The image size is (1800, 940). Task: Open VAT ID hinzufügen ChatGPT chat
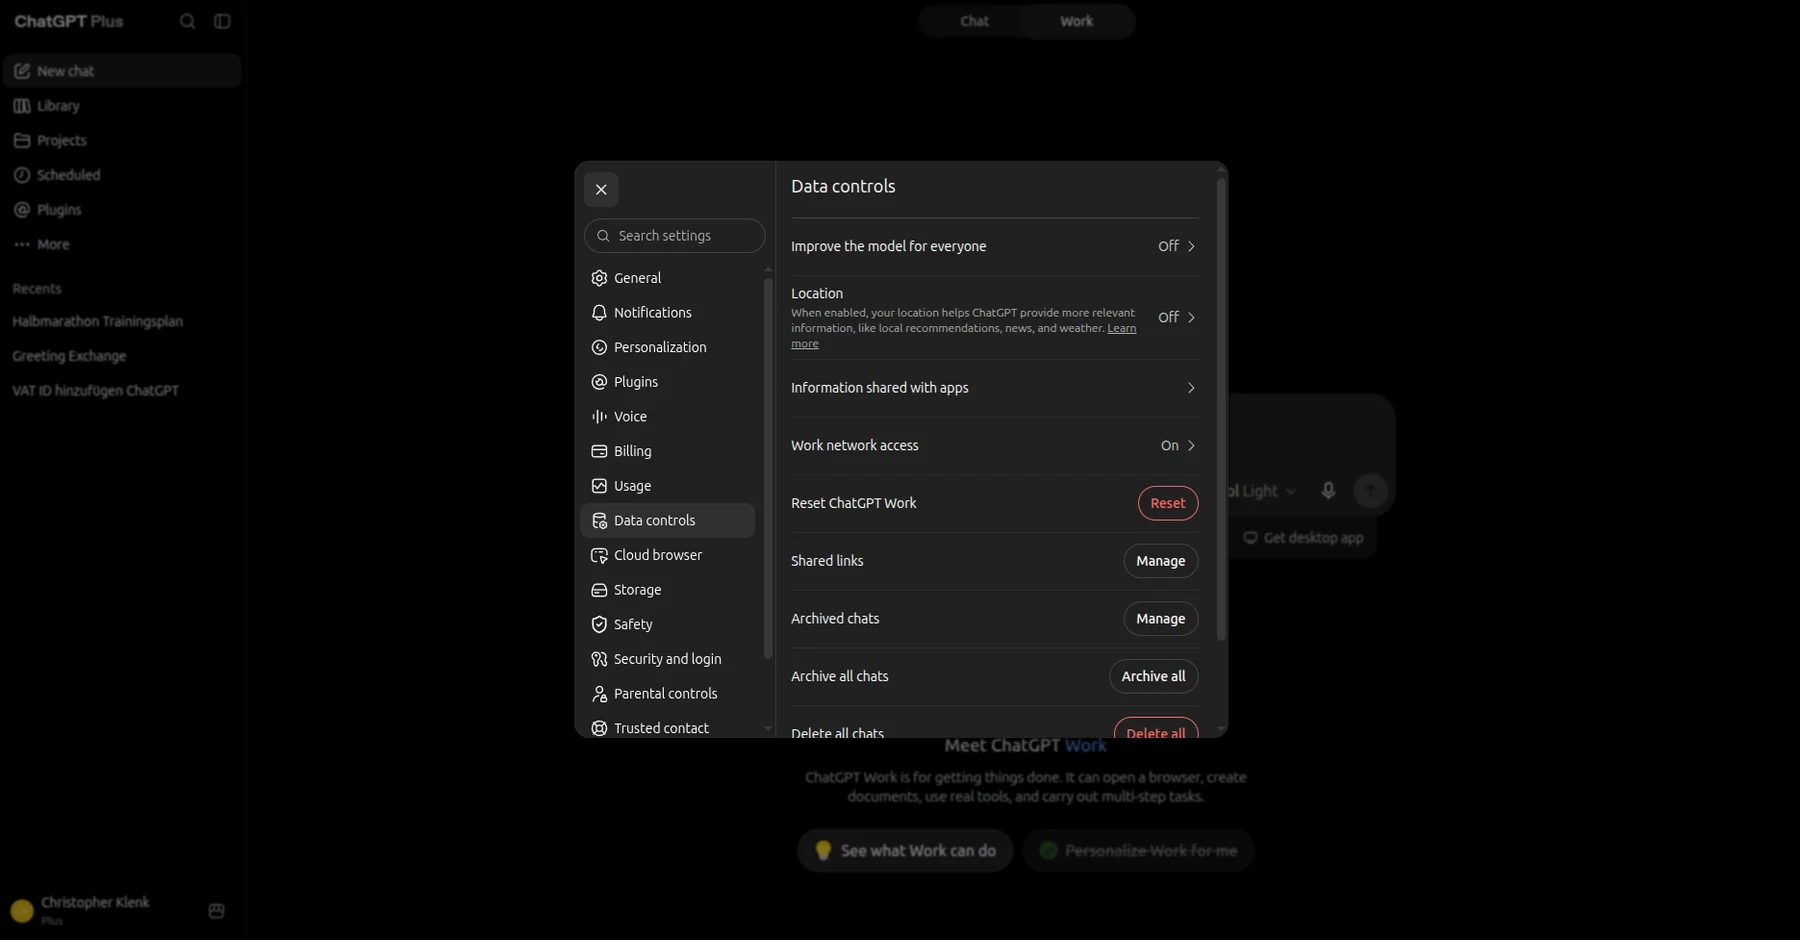tap(96, 391)
